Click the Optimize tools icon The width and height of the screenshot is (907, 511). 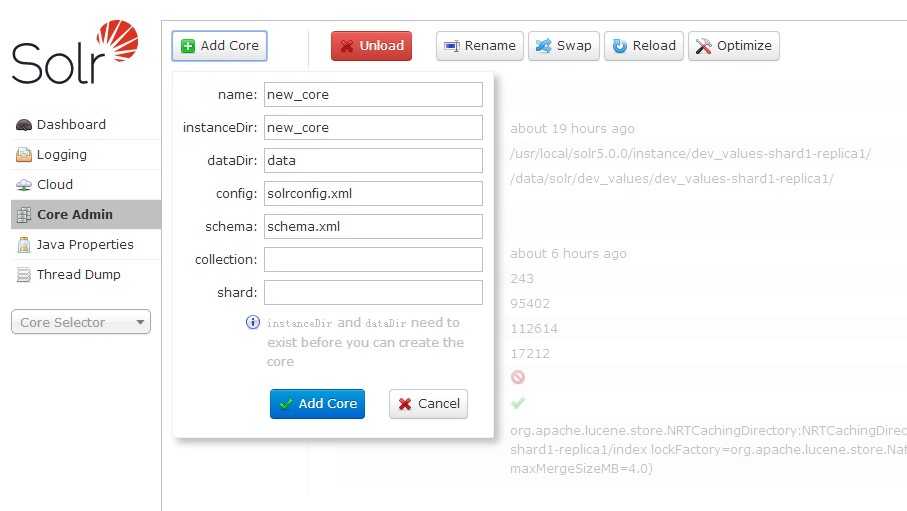coord(703,46)
